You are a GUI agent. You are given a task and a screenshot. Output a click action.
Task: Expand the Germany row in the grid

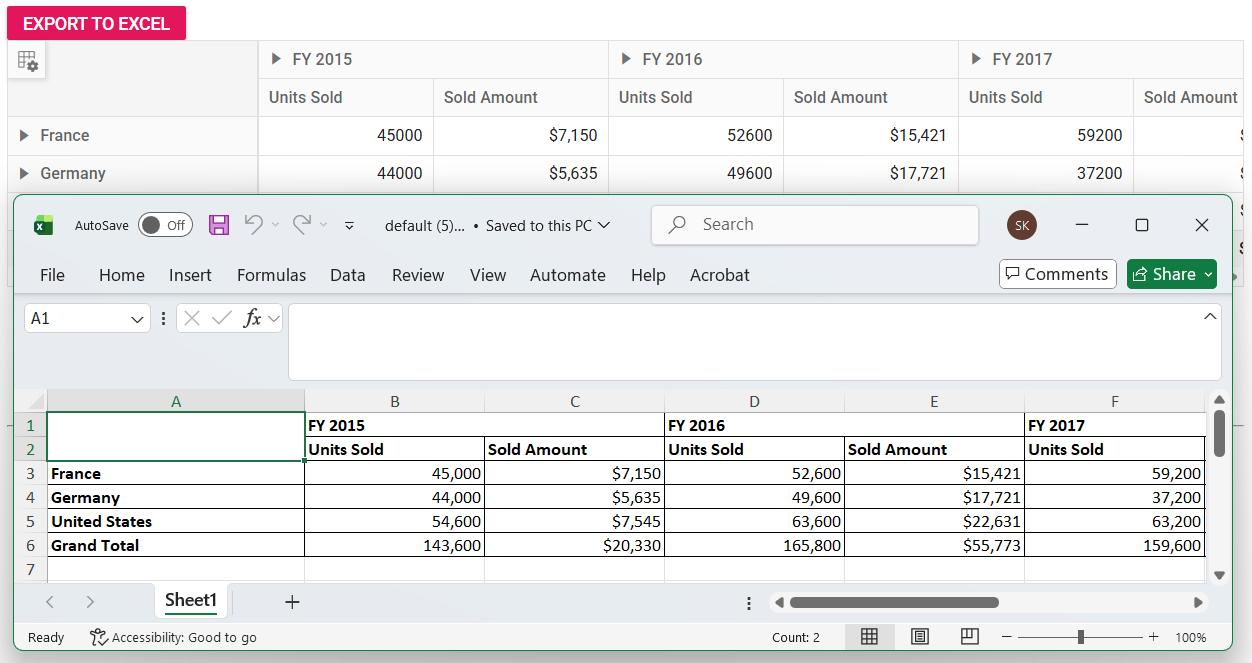tap(24, 174)
